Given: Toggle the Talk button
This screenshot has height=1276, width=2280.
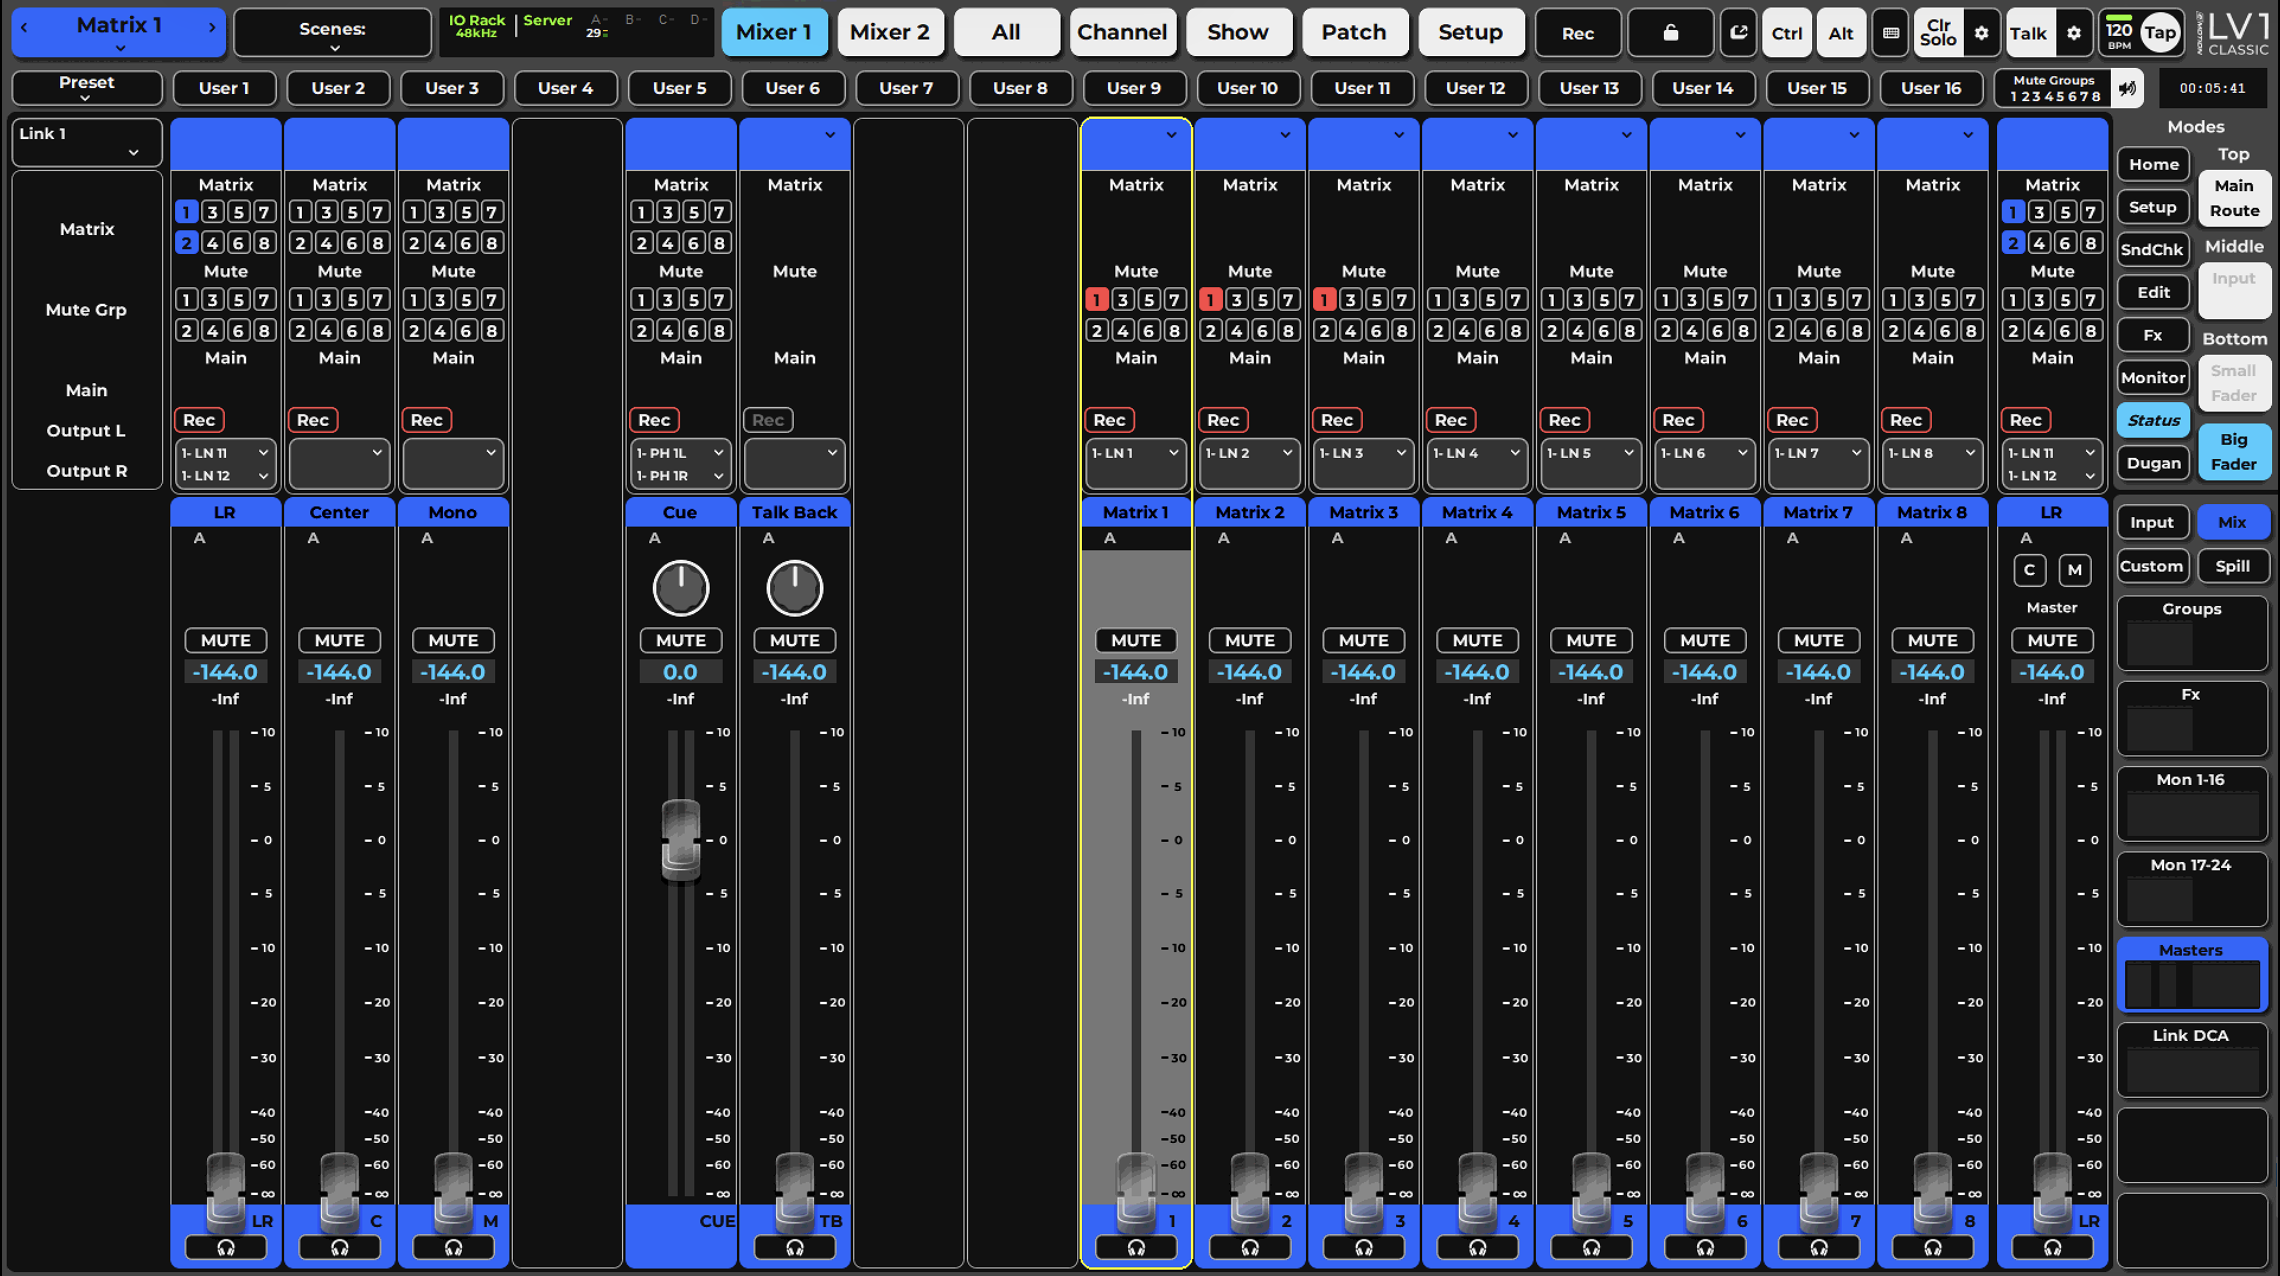Looking at the screenshot, I should tap(2028, 33).
